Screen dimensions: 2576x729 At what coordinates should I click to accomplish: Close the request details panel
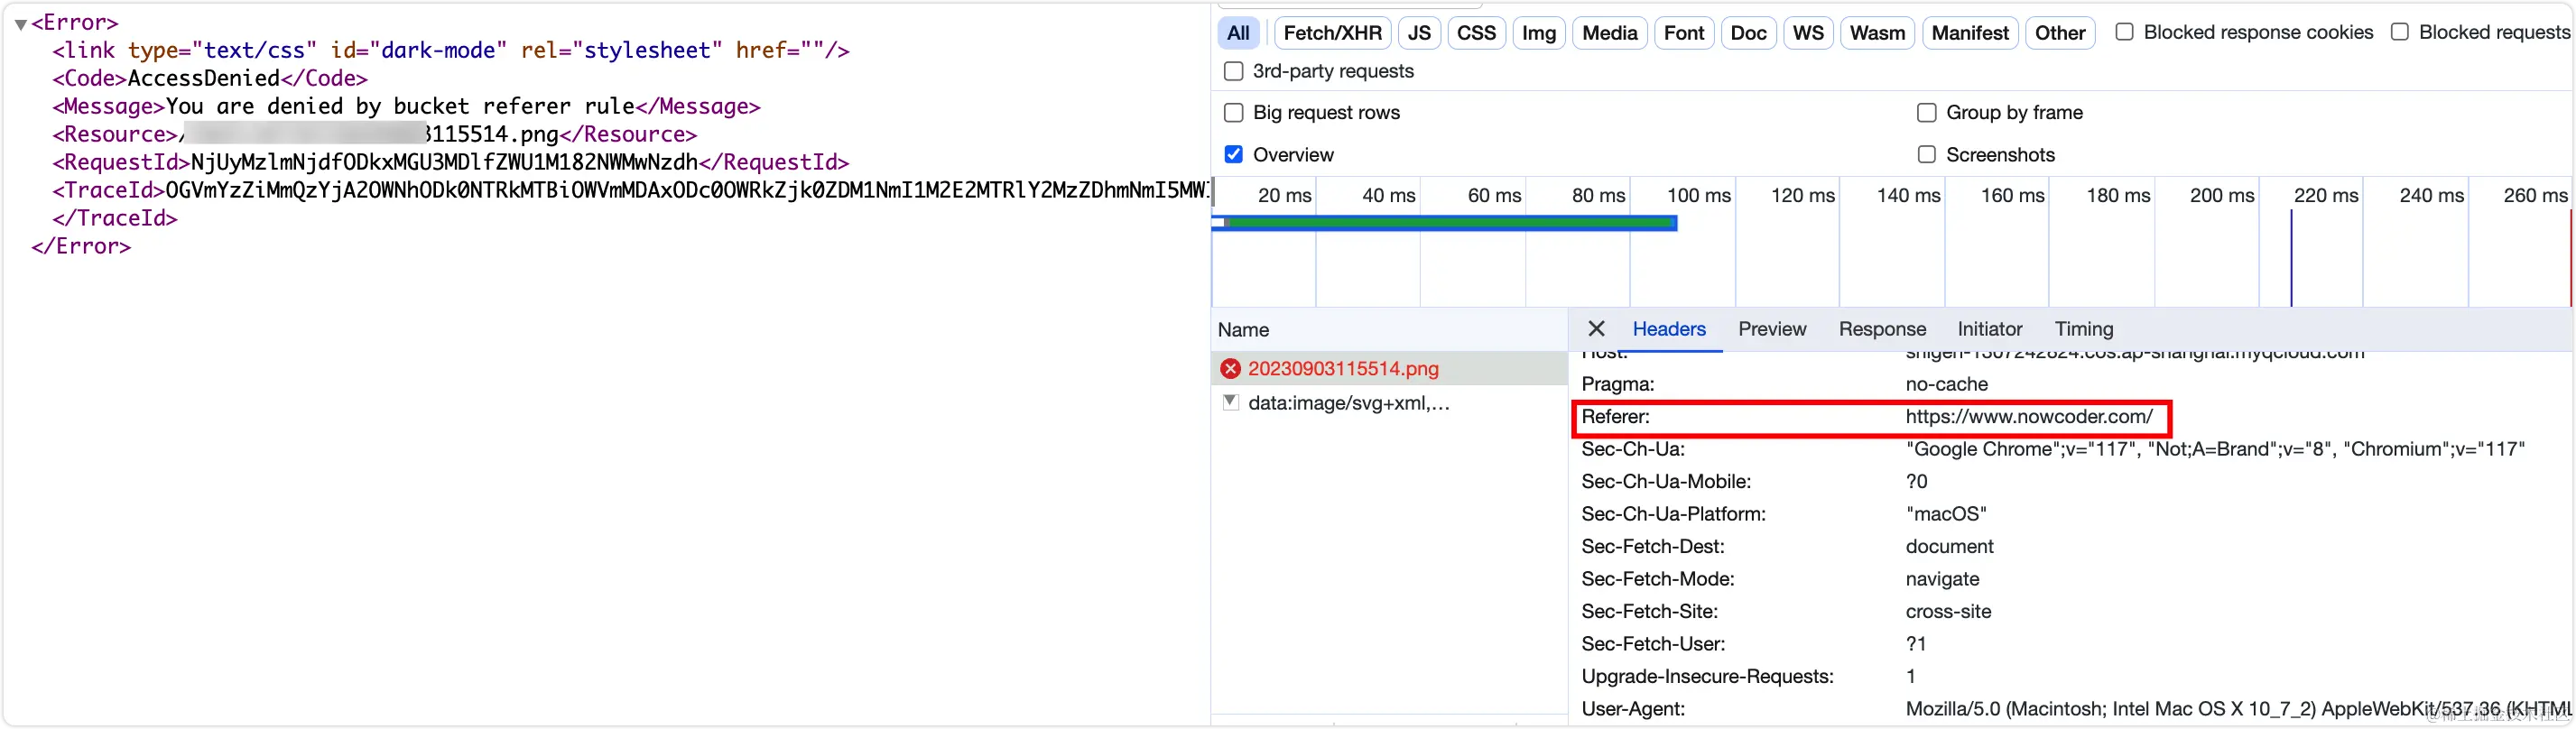[x=1596, y=329]
